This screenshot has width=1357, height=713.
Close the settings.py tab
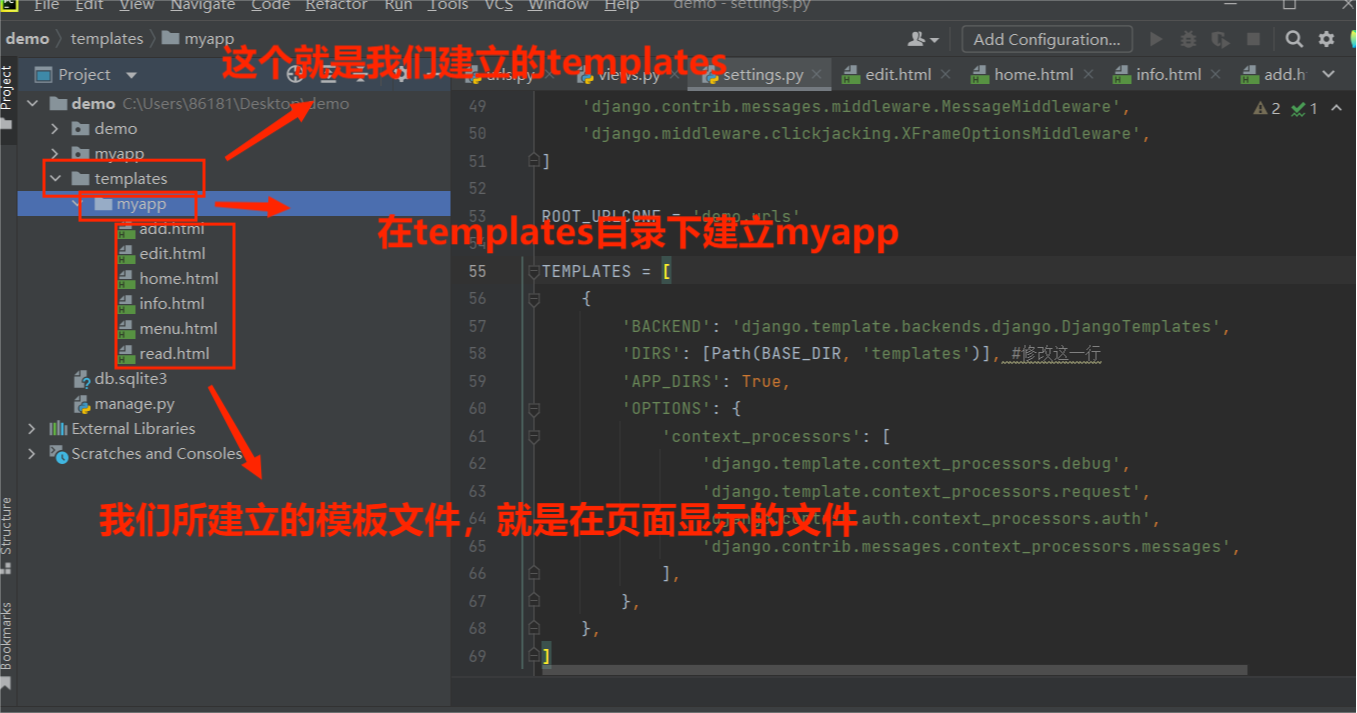pyautogui.click(x=817, y=74)
